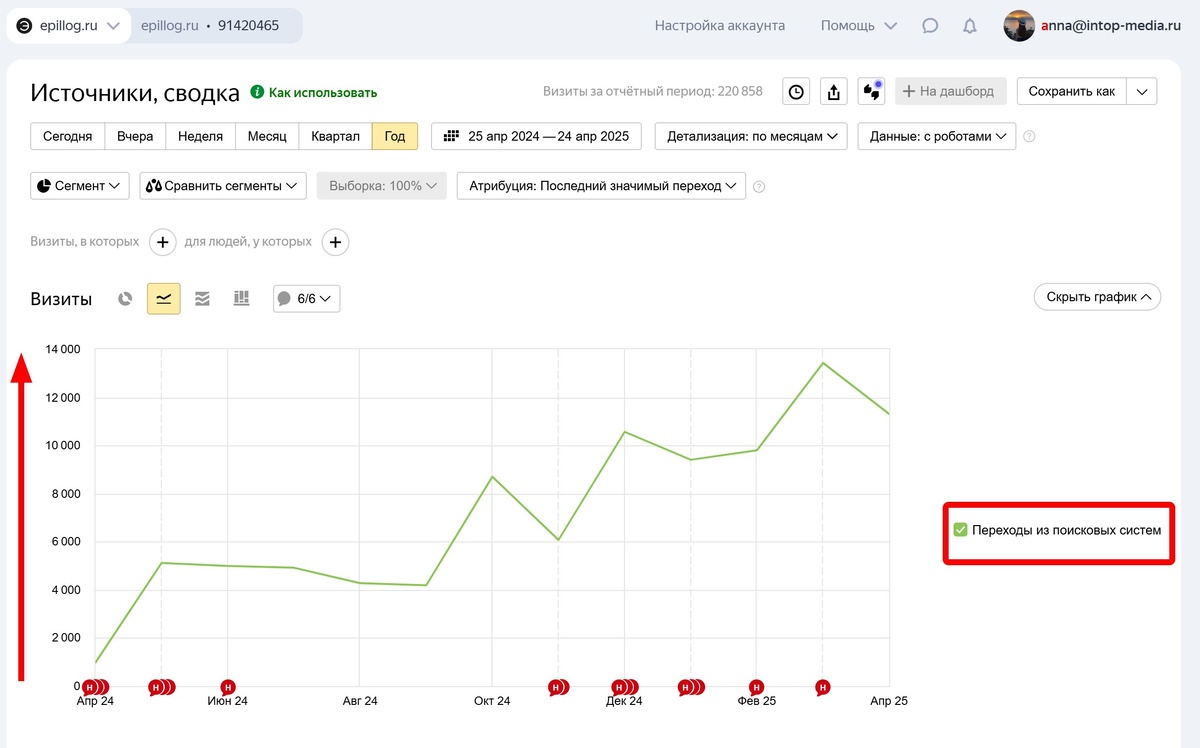Open the notifications bell

tap(970, 26)
